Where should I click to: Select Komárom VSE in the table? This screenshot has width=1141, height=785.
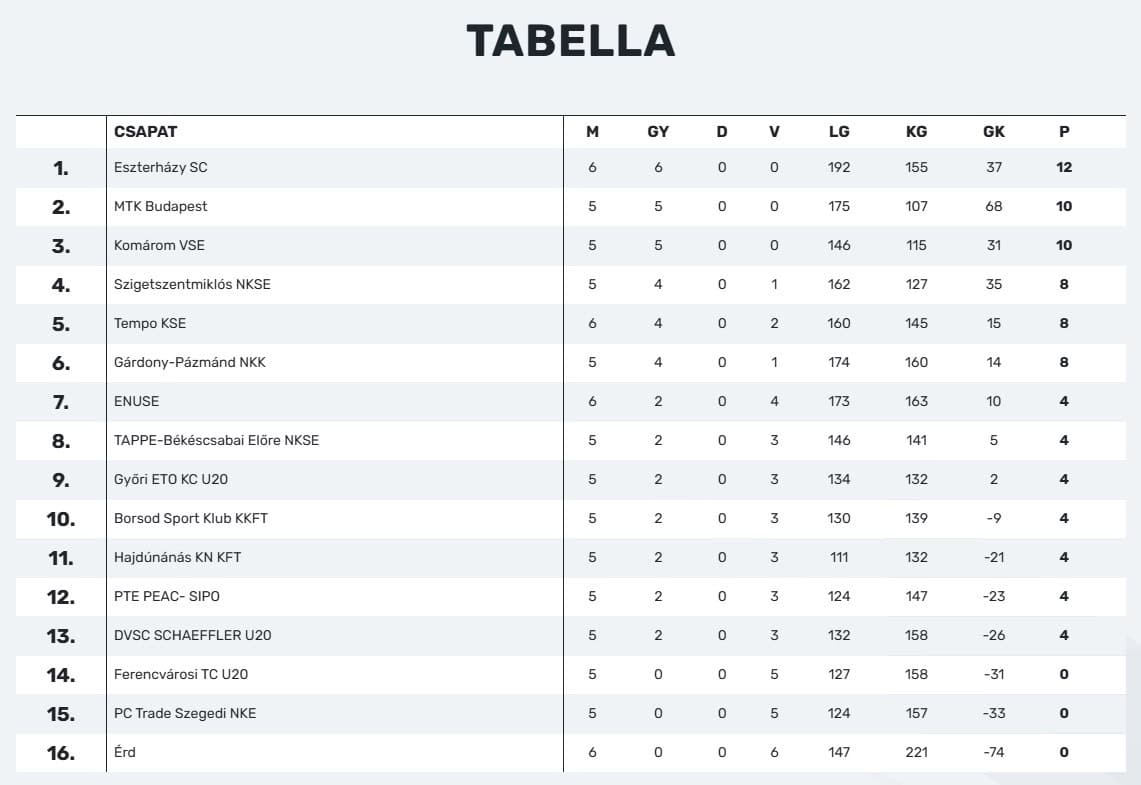159,245
